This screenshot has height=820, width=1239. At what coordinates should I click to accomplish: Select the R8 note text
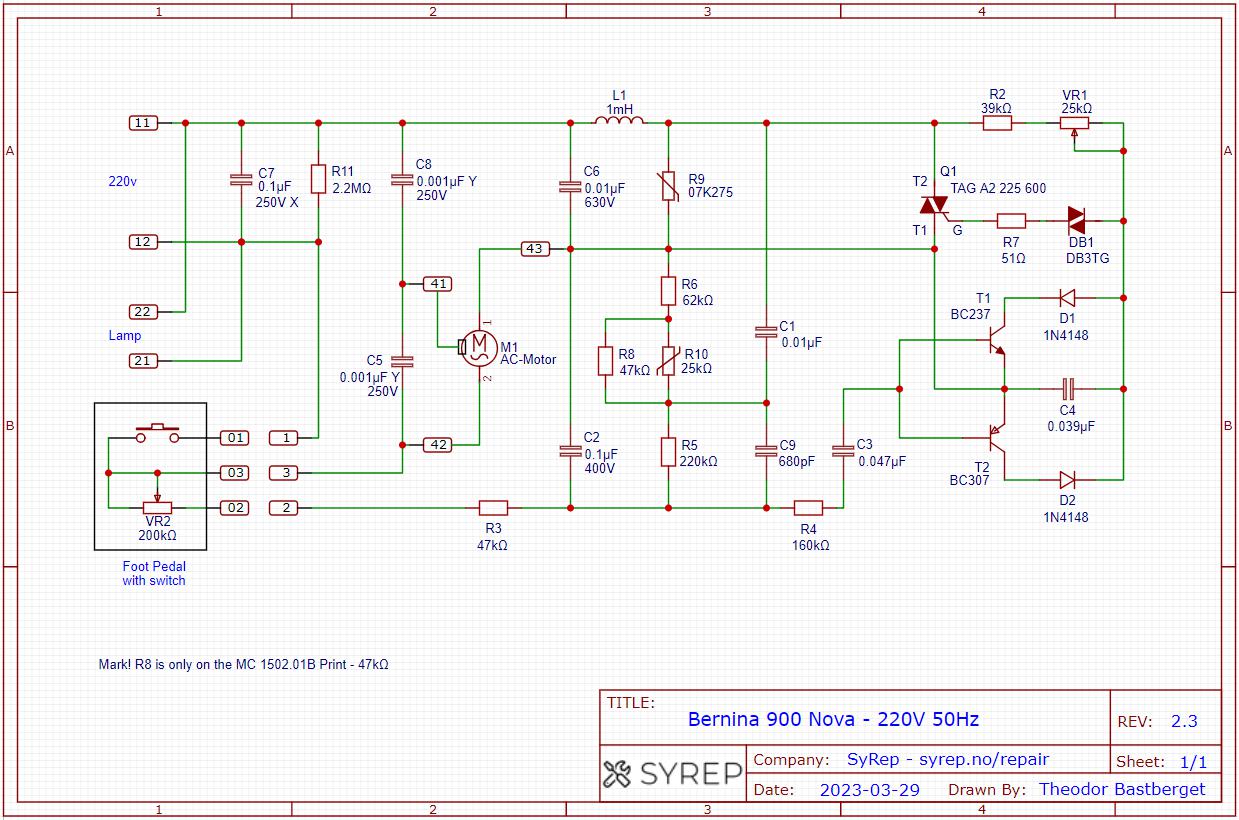click(243, 664)
